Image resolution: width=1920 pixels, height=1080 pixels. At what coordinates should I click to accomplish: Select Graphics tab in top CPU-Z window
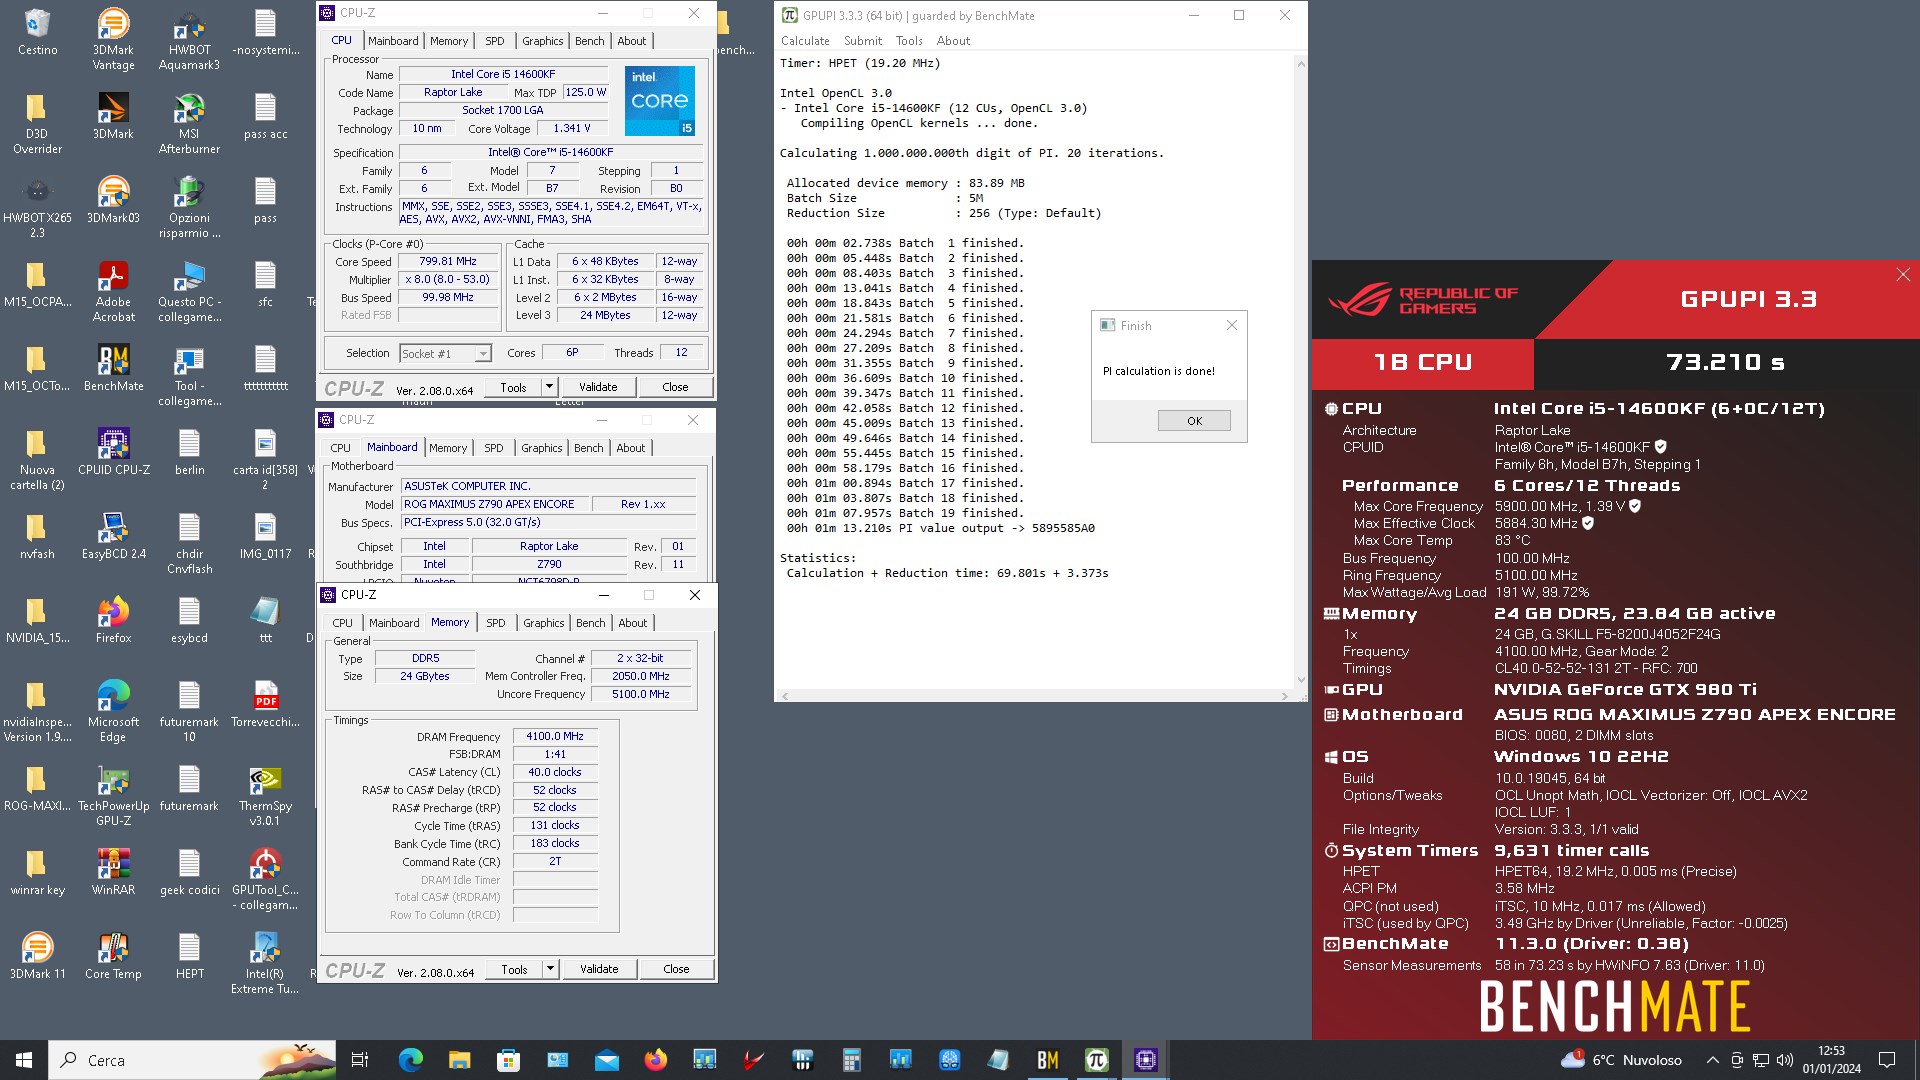(x=543, y=41)
